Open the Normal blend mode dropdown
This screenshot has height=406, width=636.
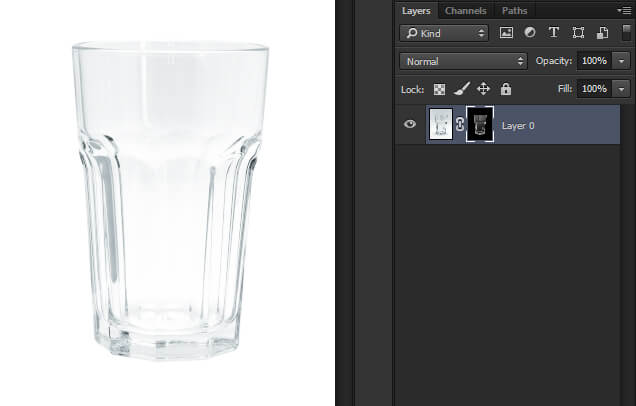point(462,61)
